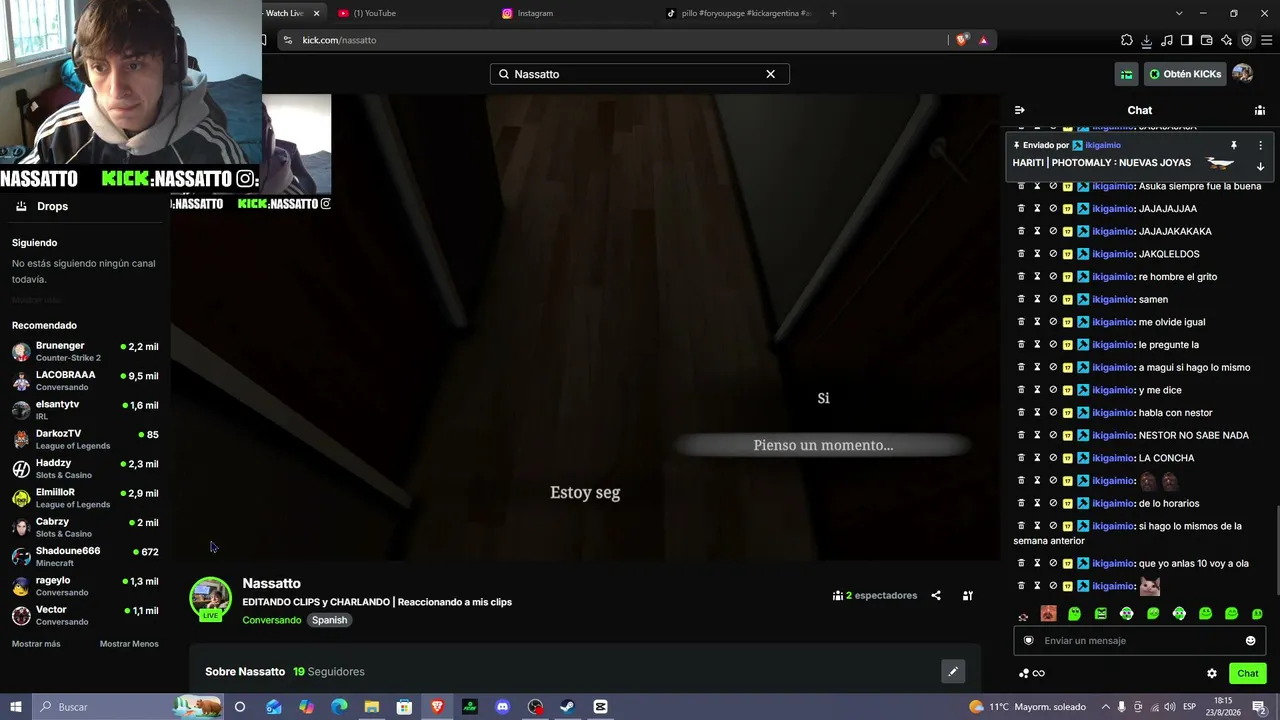Image resolution: width=1280 pixels, height=720 pixels.
Task: Delete the 'samen' chat message
Action: click(x=1021, y=299)
